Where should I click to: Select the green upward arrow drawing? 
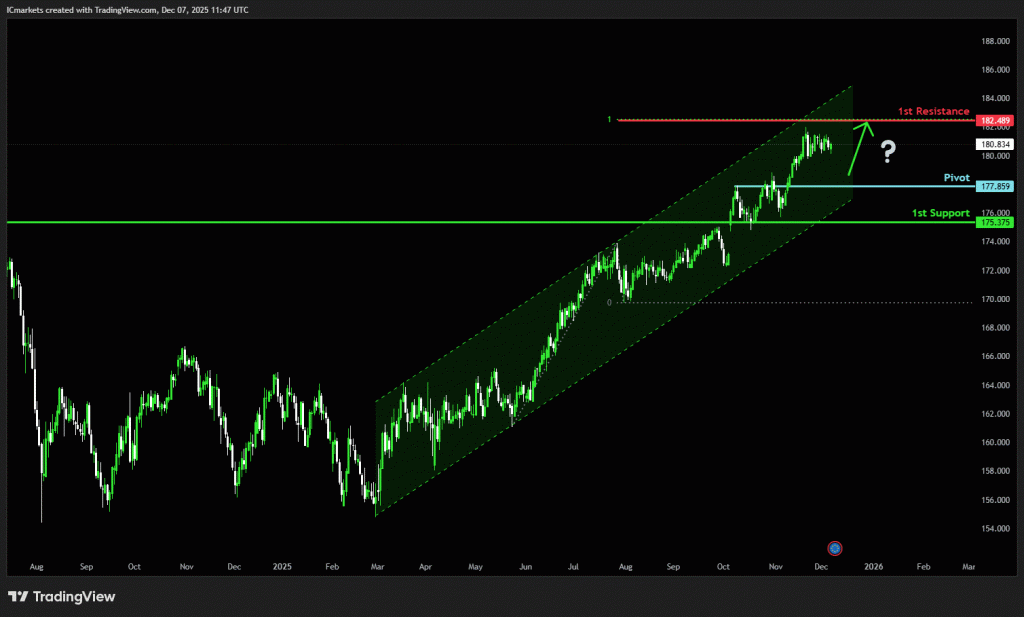pyautogui.click(x=858, y=147)
